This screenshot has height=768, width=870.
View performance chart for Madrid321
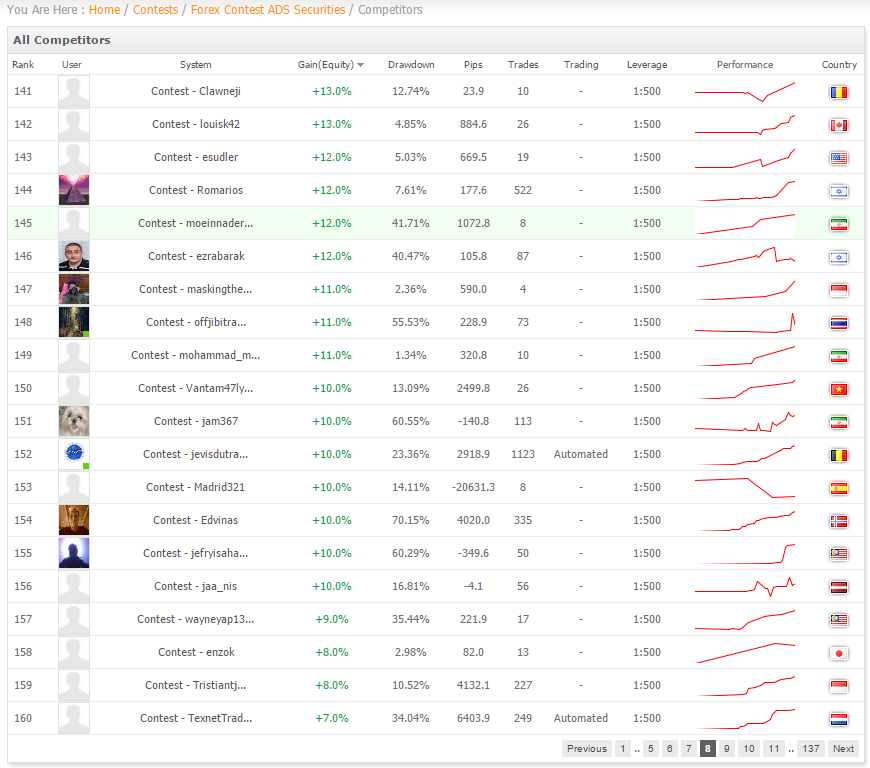click(x=745, y=487)
